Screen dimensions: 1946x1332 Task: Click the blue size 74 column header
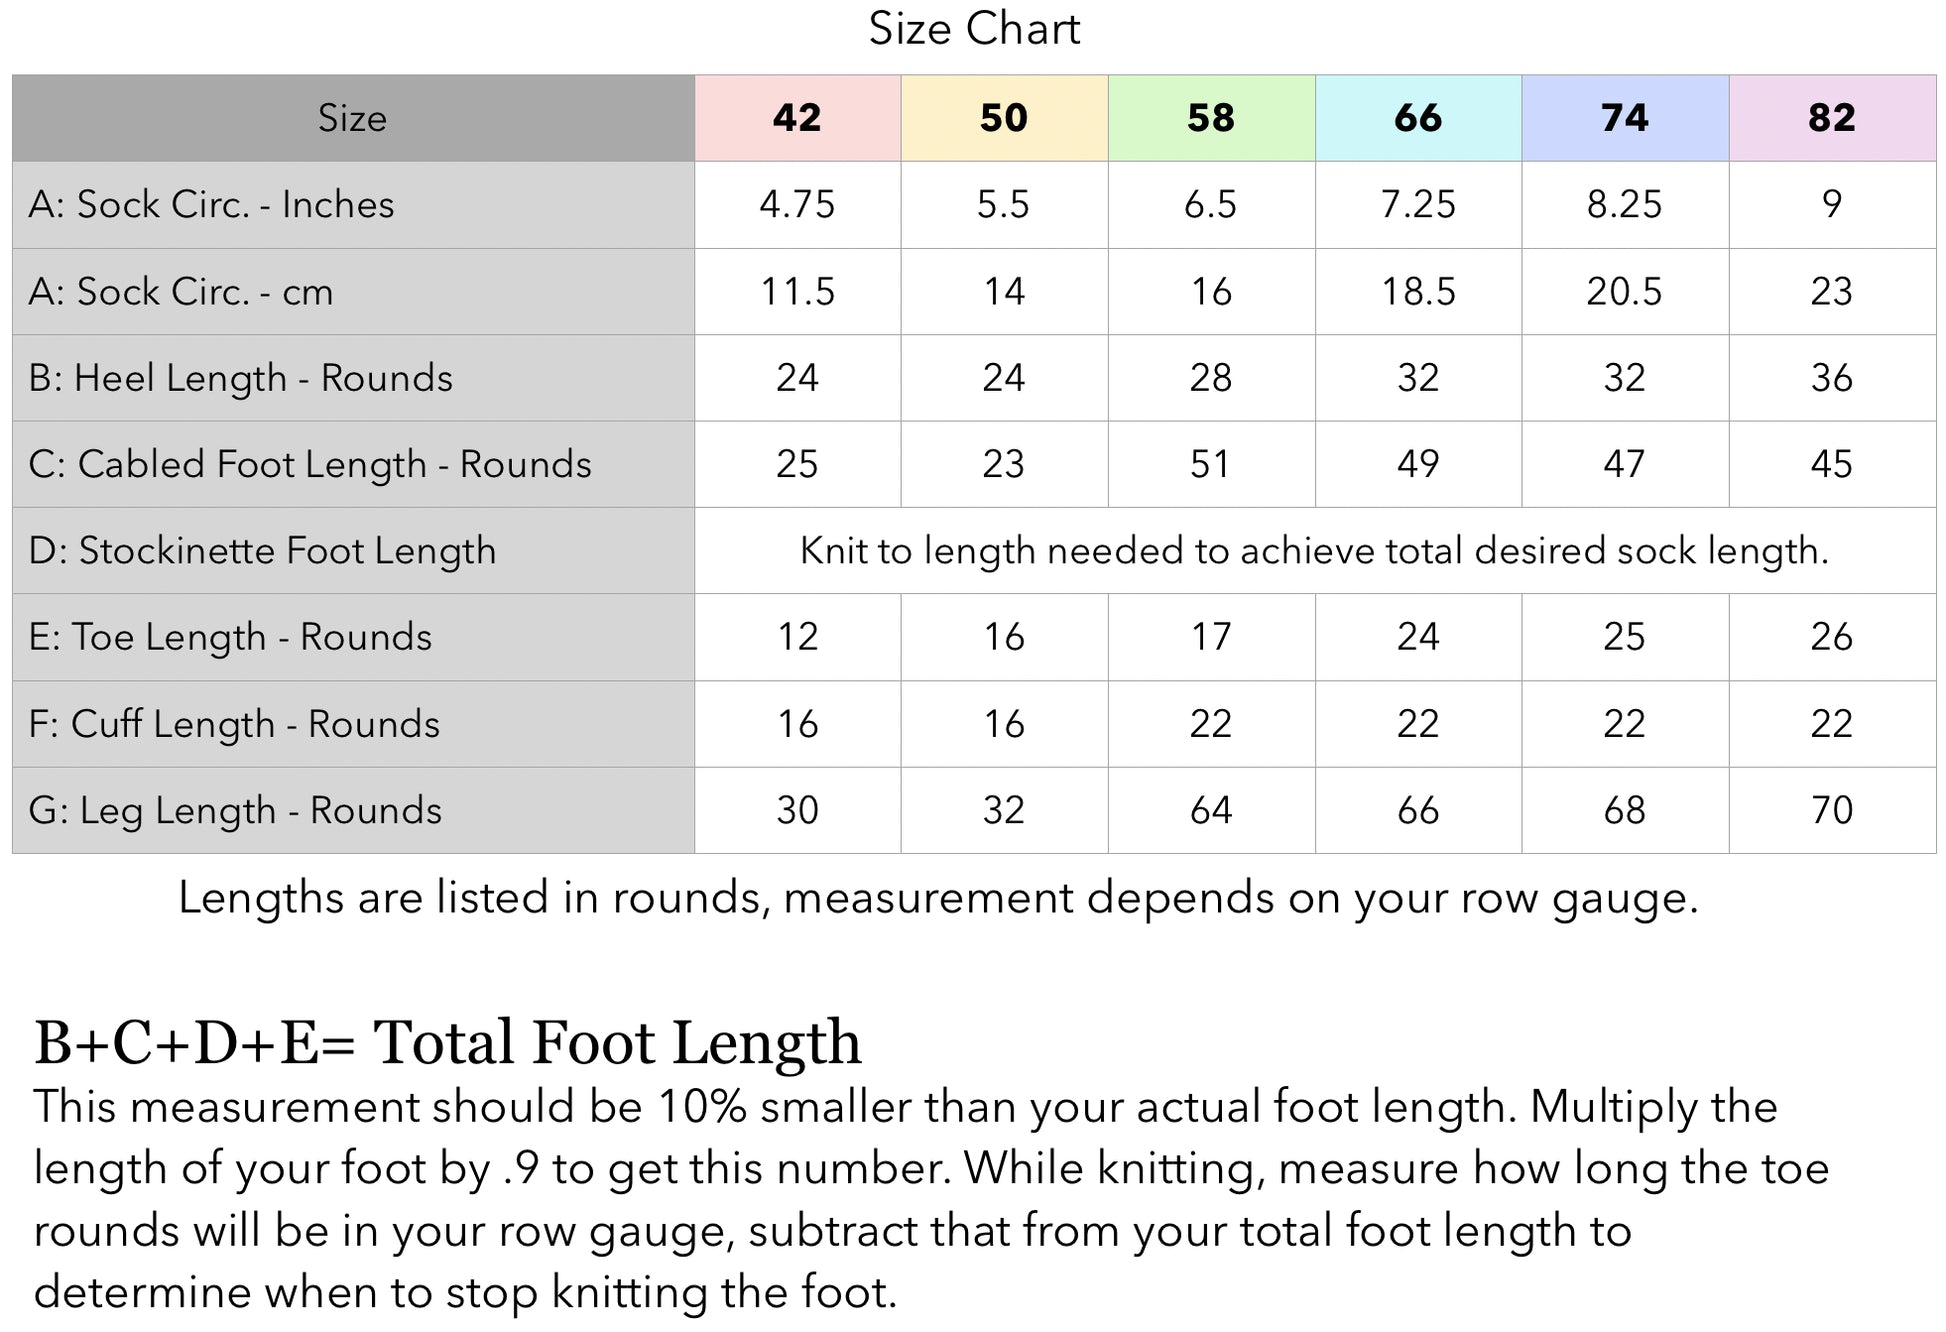(1625, 118)
